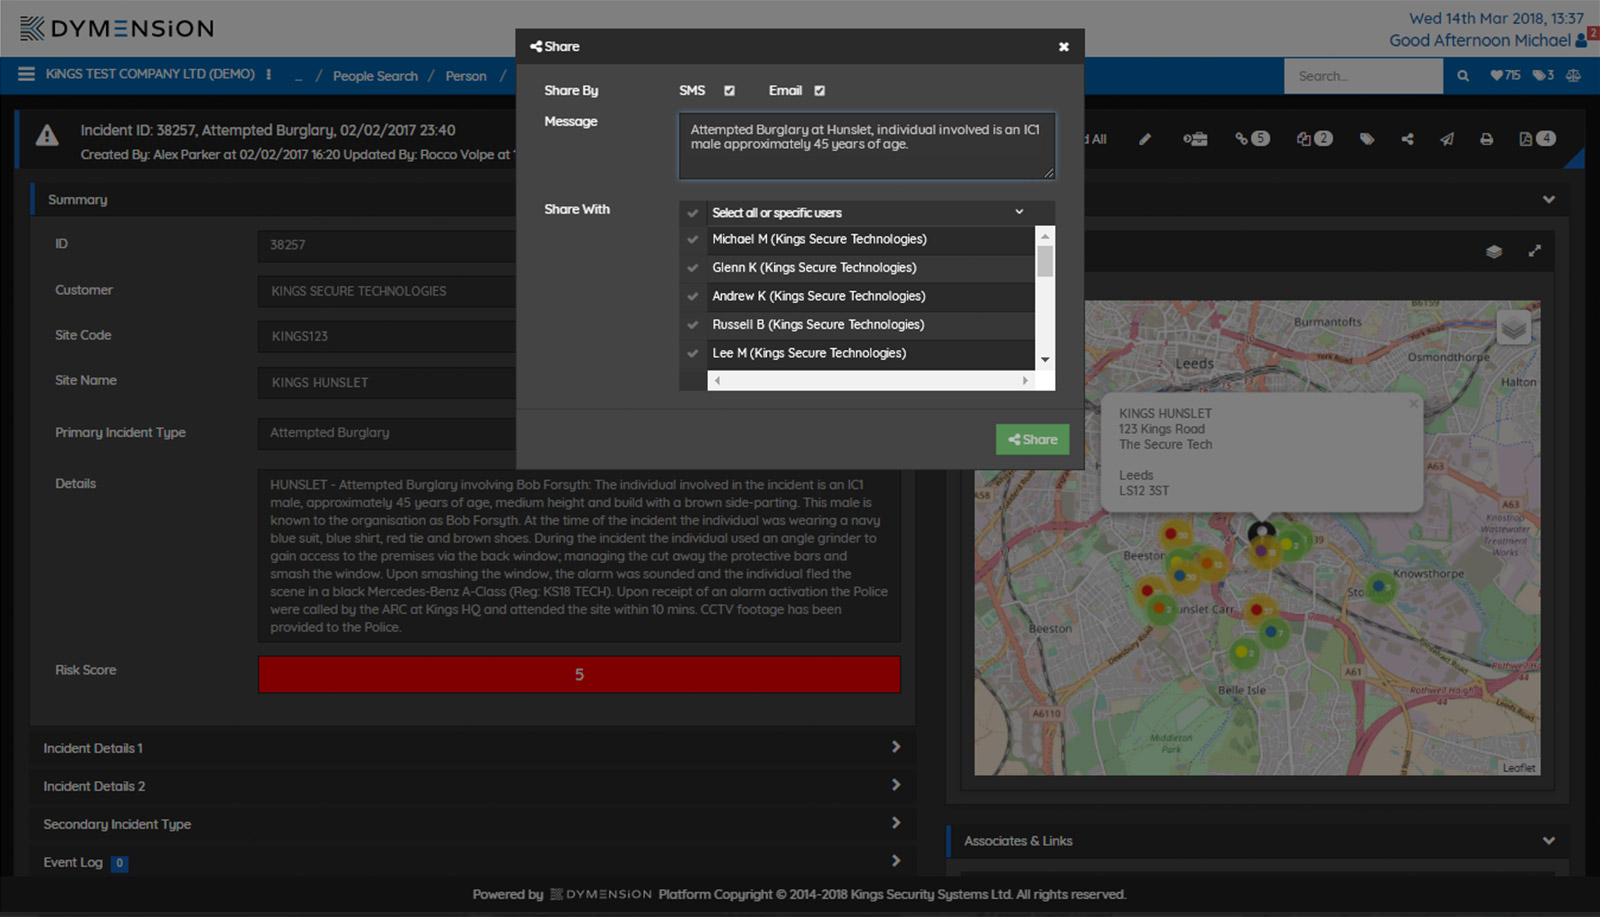
Task: Open user profile icon beside Good Afternoon Michael
Action: point(1581,41)
